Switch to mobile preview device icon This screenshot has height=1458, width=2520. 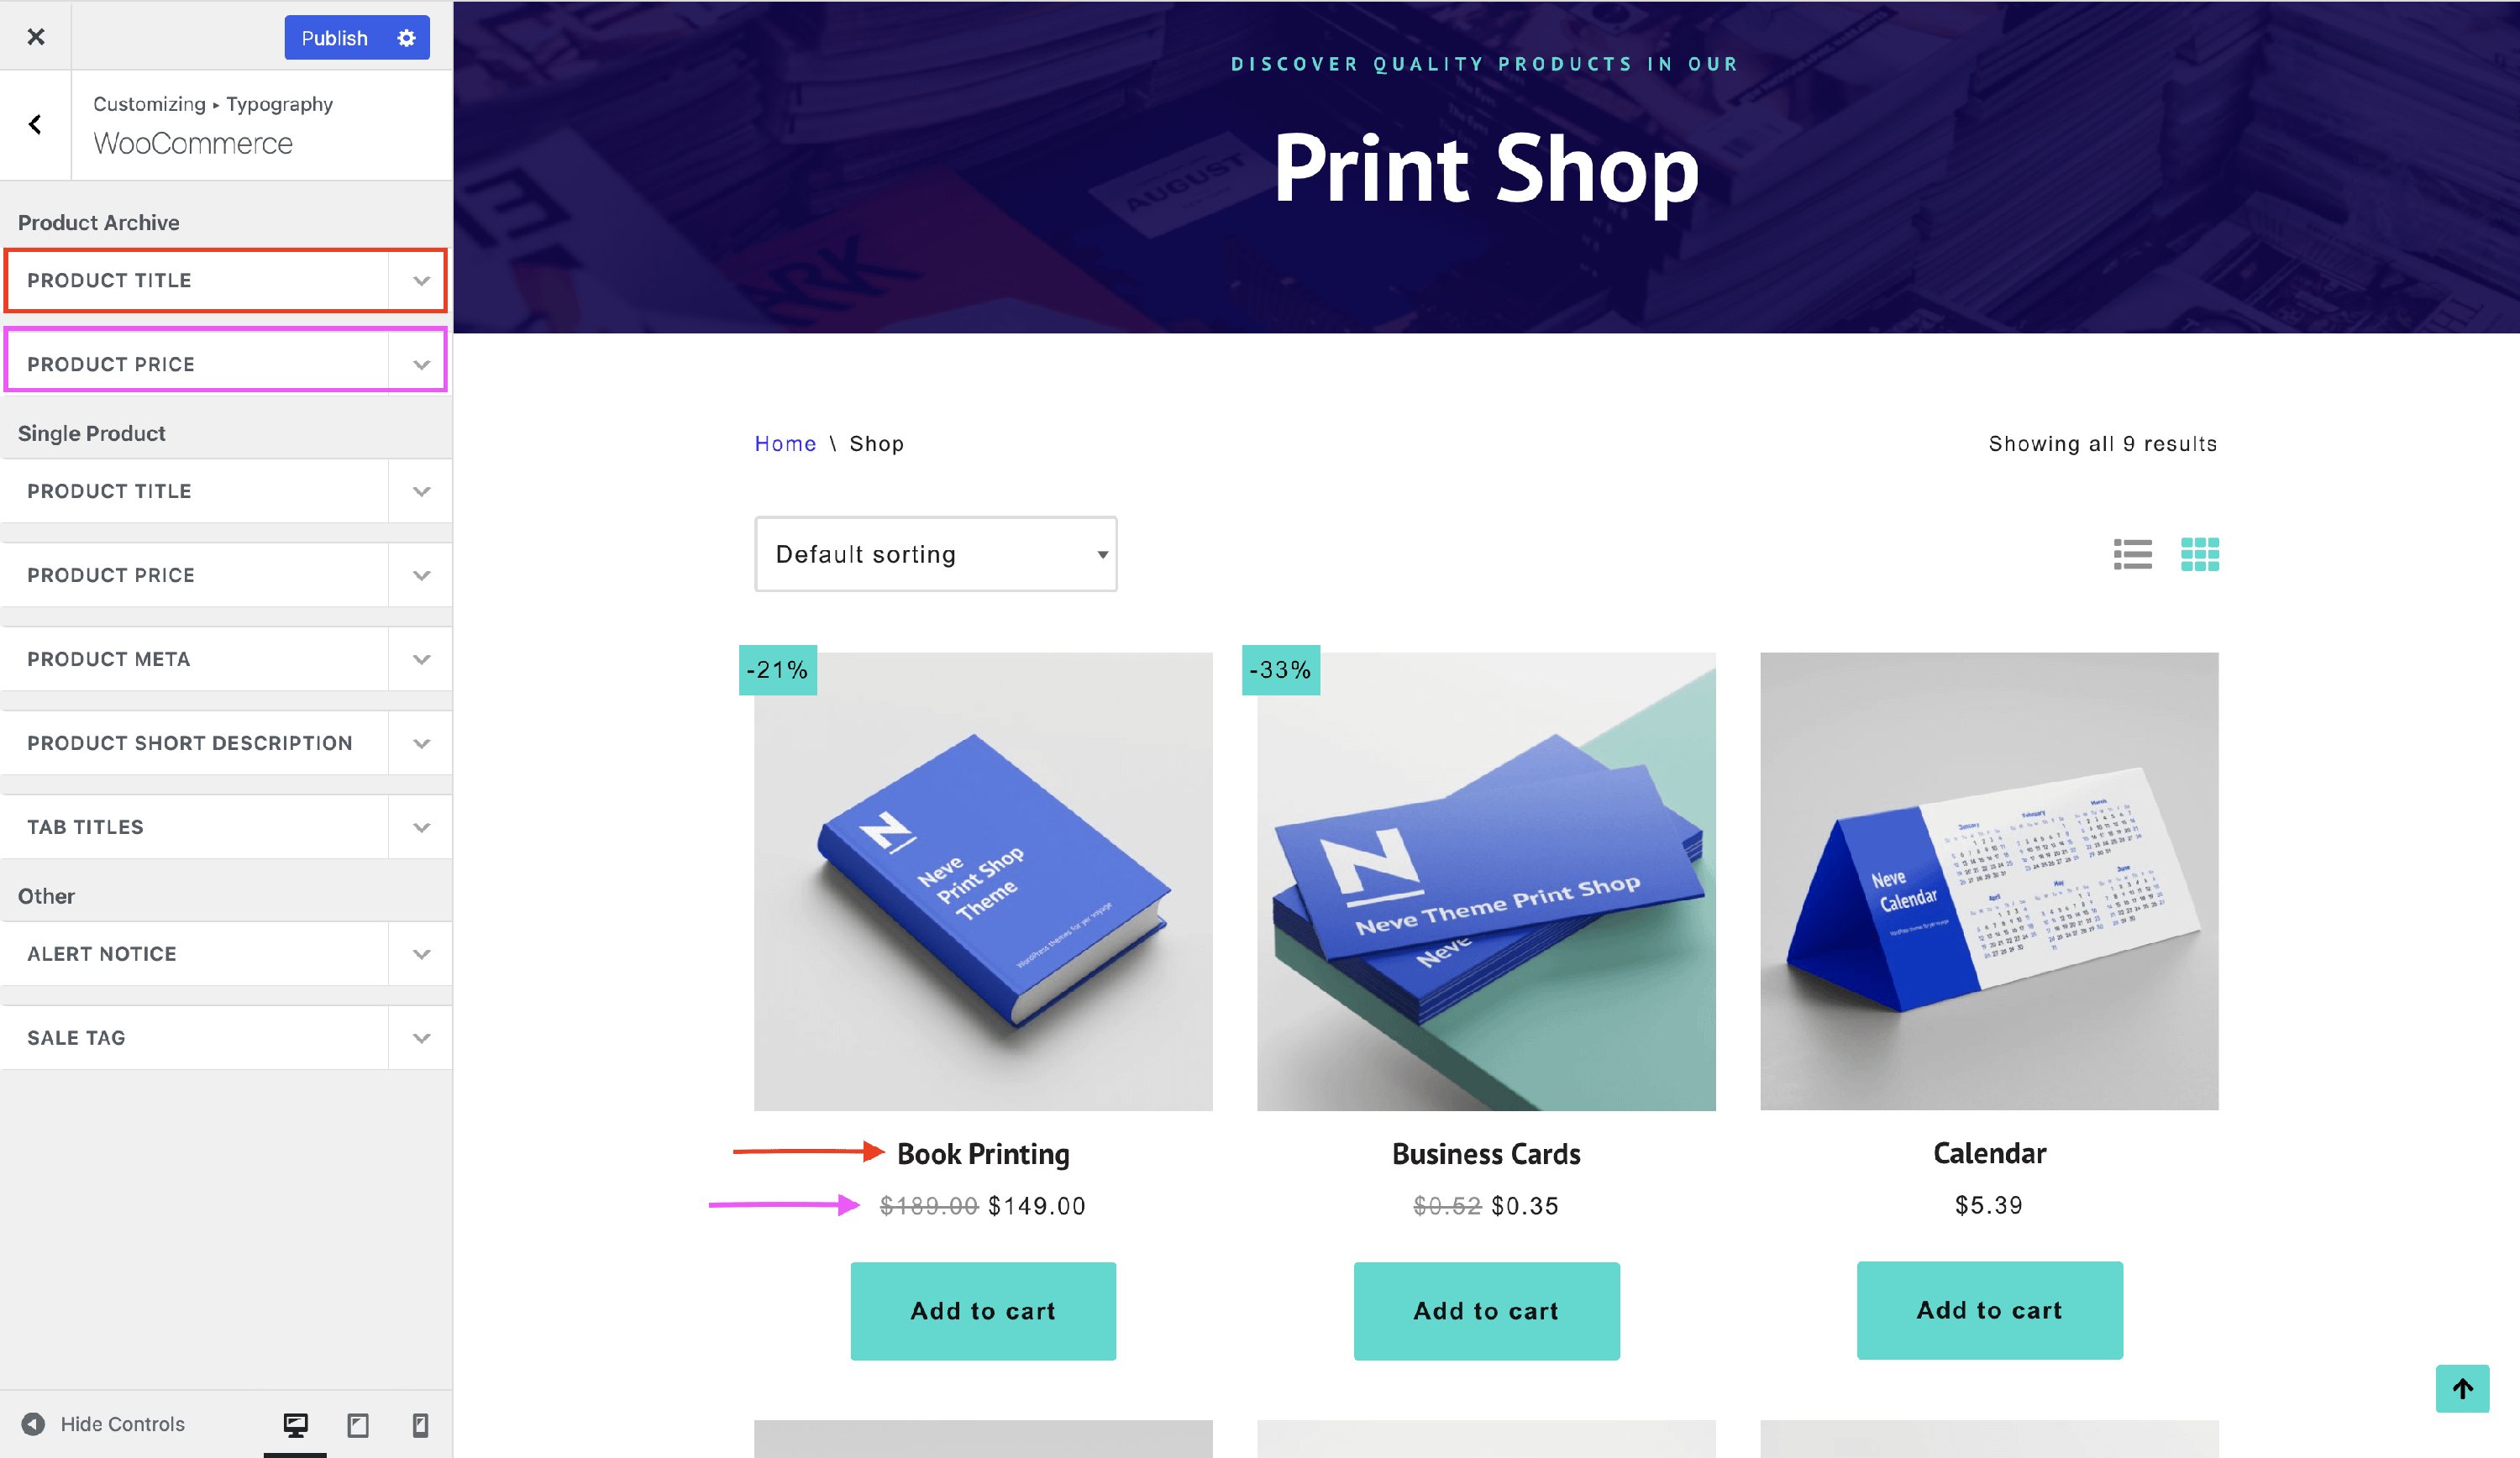tap(420, 1424)
